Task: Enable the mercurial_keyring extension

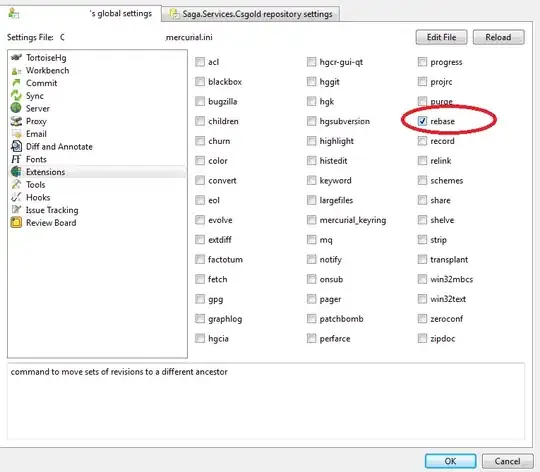Action: [311, 220]
